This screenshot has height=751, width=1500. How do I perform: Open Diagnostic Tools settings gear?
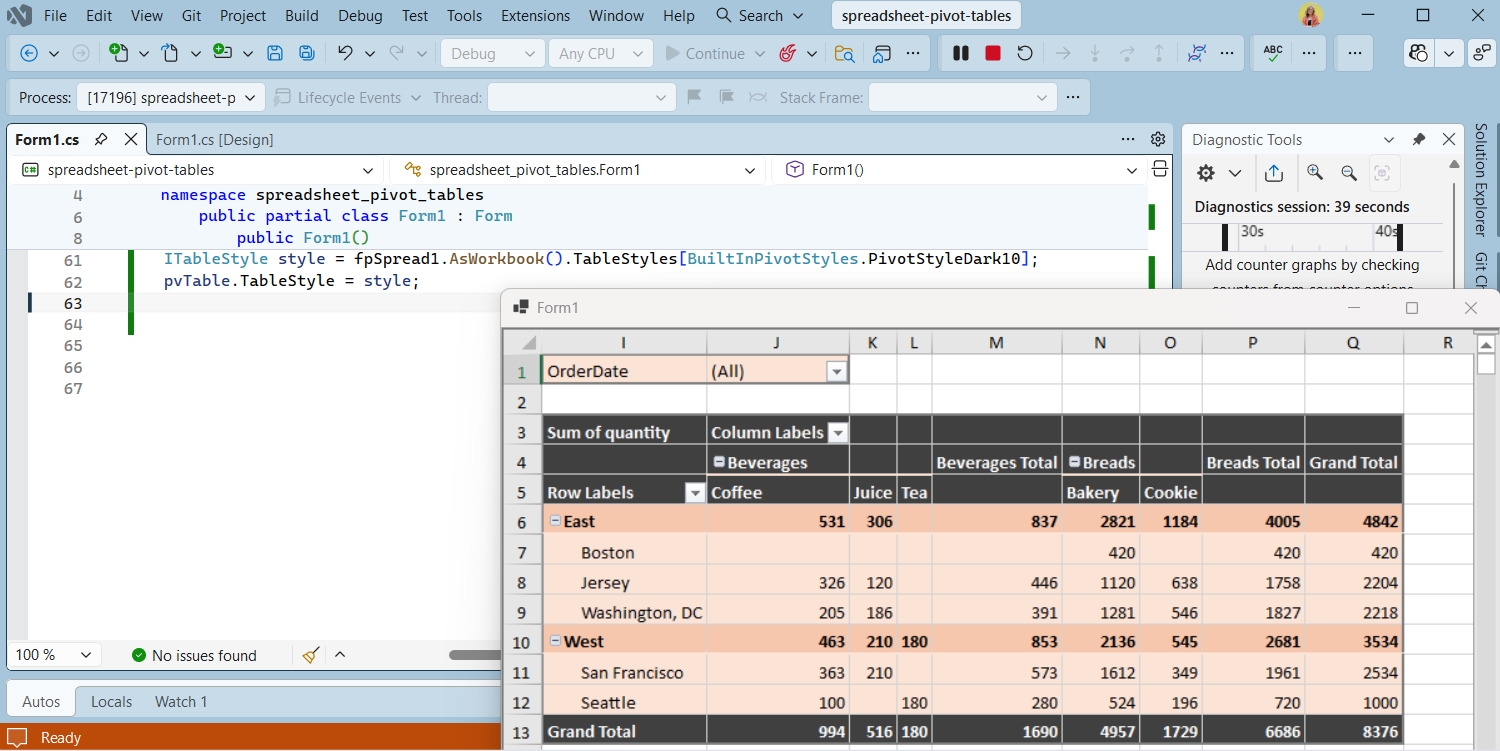pos(1205,173)
